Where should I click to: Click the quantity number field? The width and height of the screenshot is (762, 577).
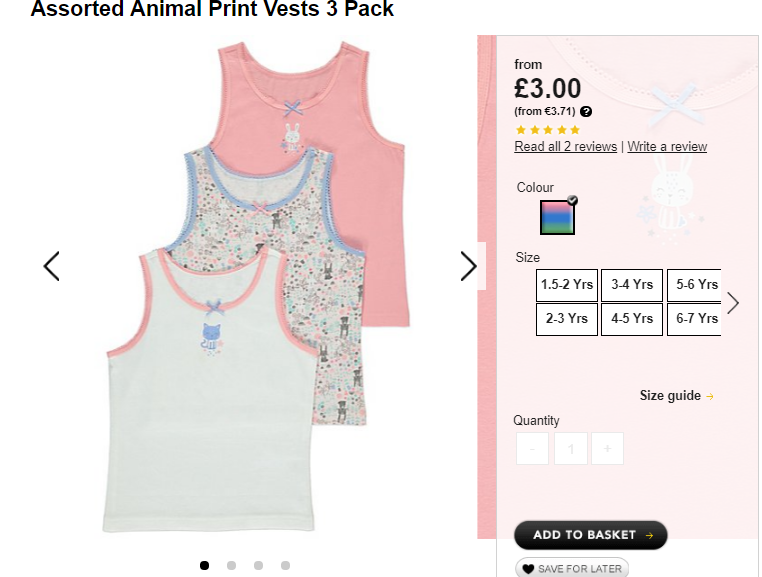tap(570, 449)
